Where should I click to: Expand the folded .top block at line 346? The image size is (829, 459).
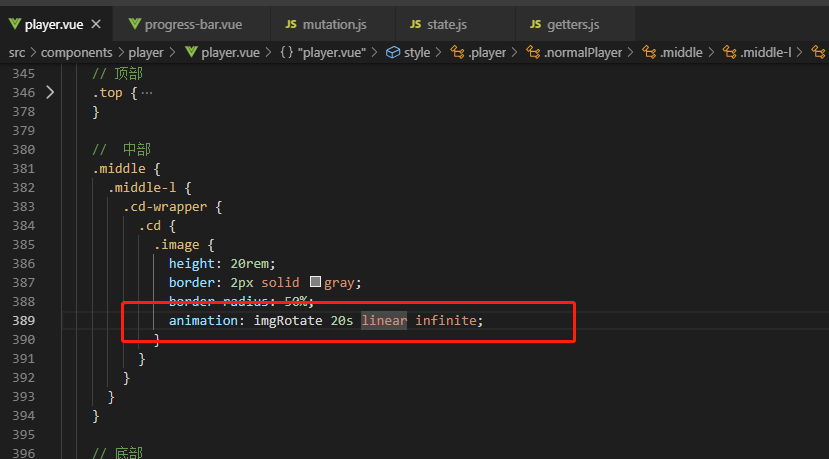point(50,93)
